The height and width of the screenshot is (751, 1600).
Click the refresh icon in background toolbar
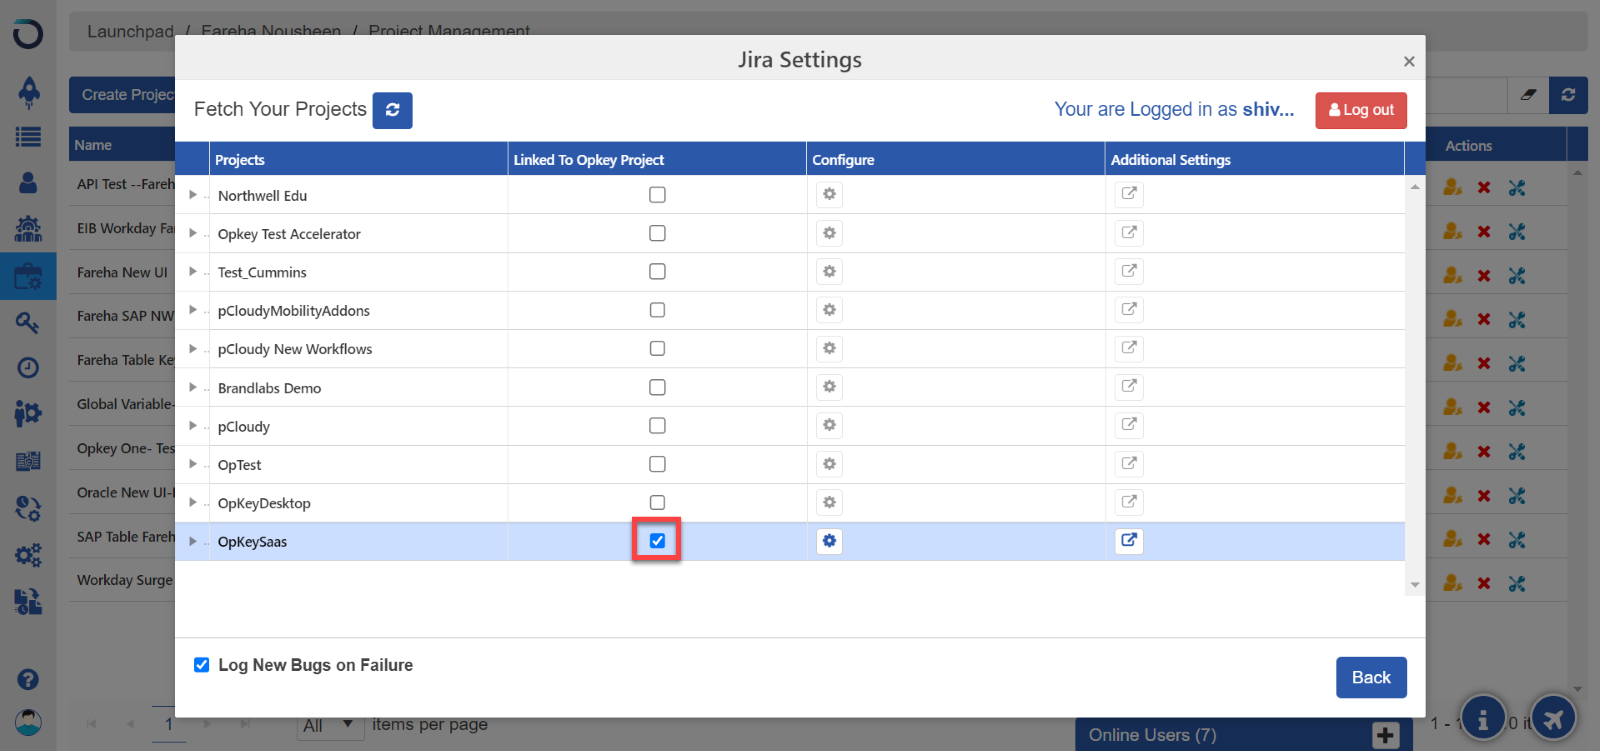click(1568, 95)
